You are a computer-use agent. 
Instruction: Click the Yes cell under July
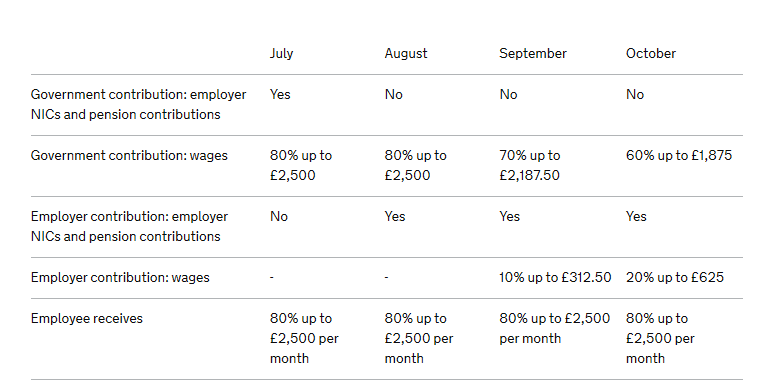click(280, 94)
